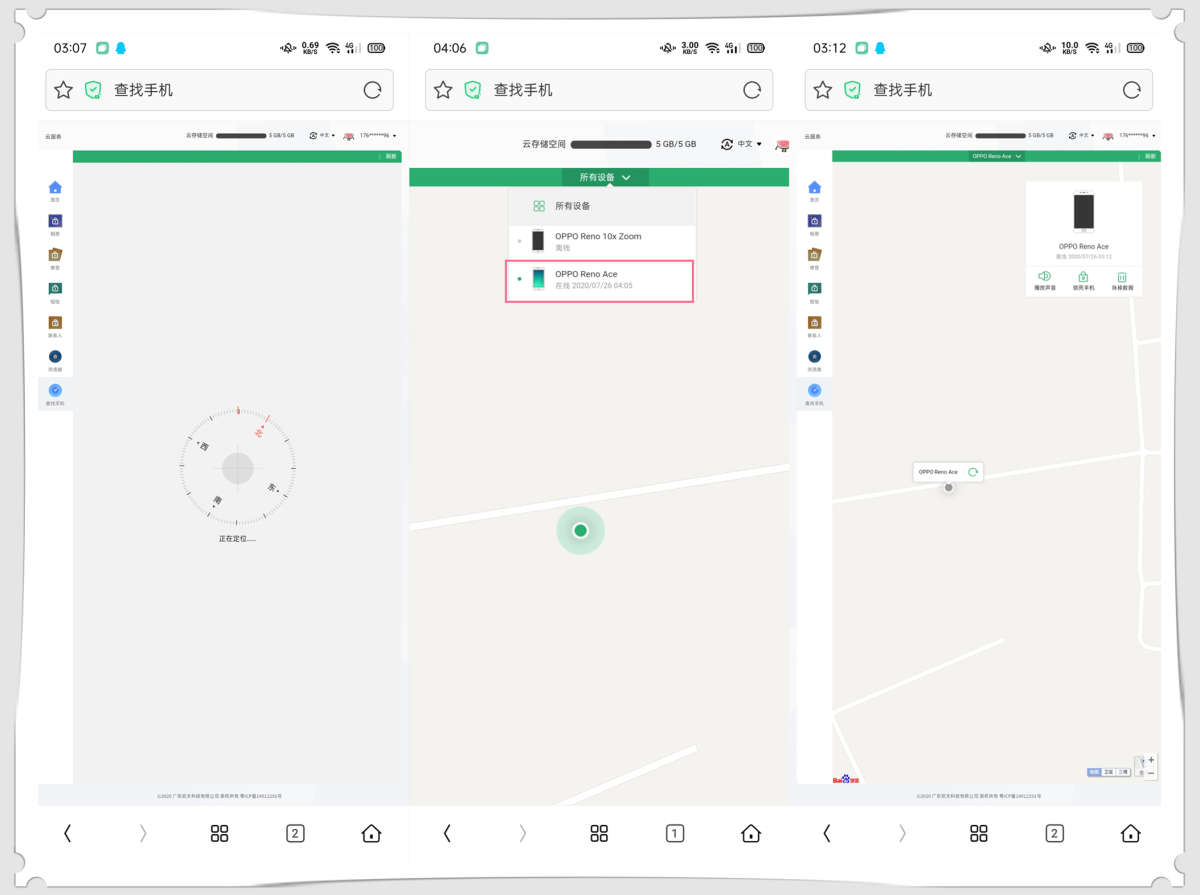Tap the 查找手机 address field in the 04:06 browser
The height and width of the screenshot is (895, 1200).
599,90
